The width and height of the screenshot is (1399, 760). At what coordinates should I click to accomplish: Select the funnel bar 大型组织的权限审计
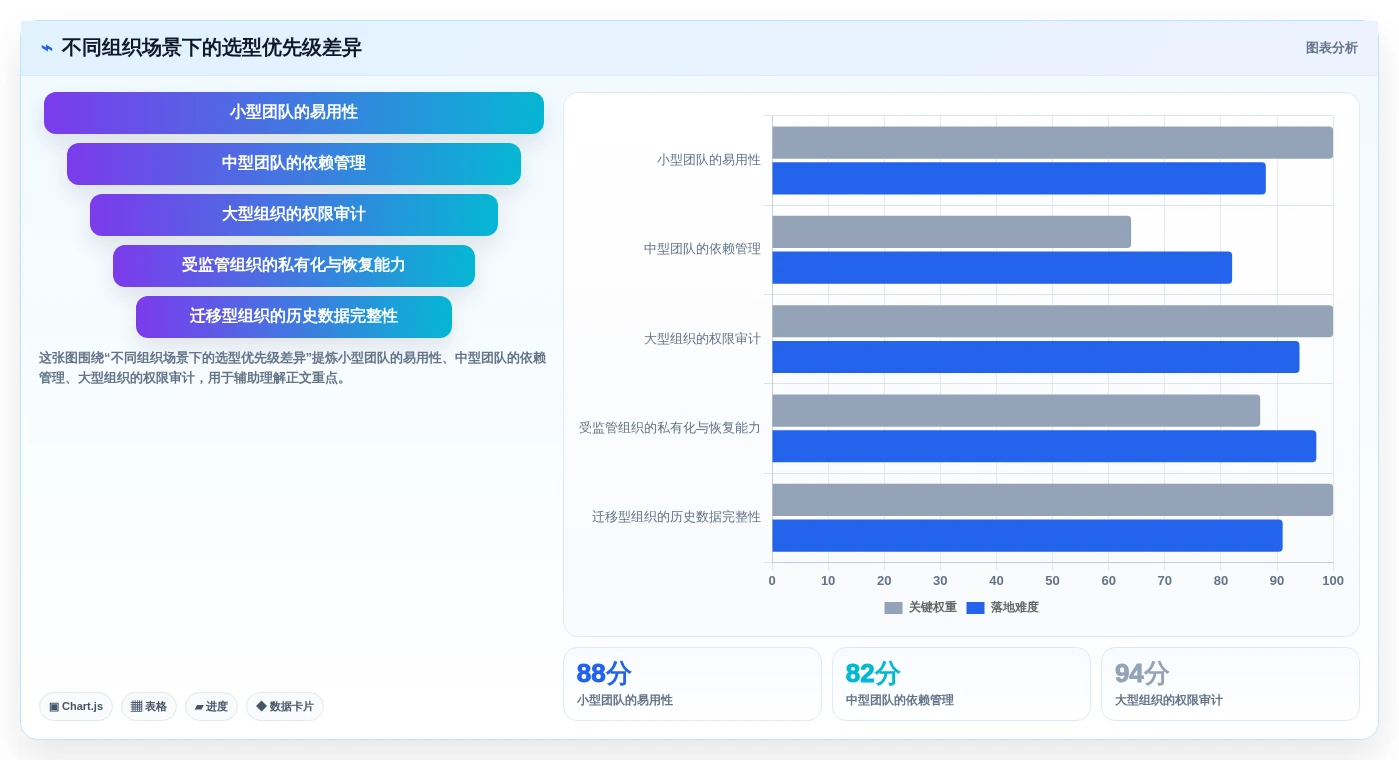click(x=294, y=215)
